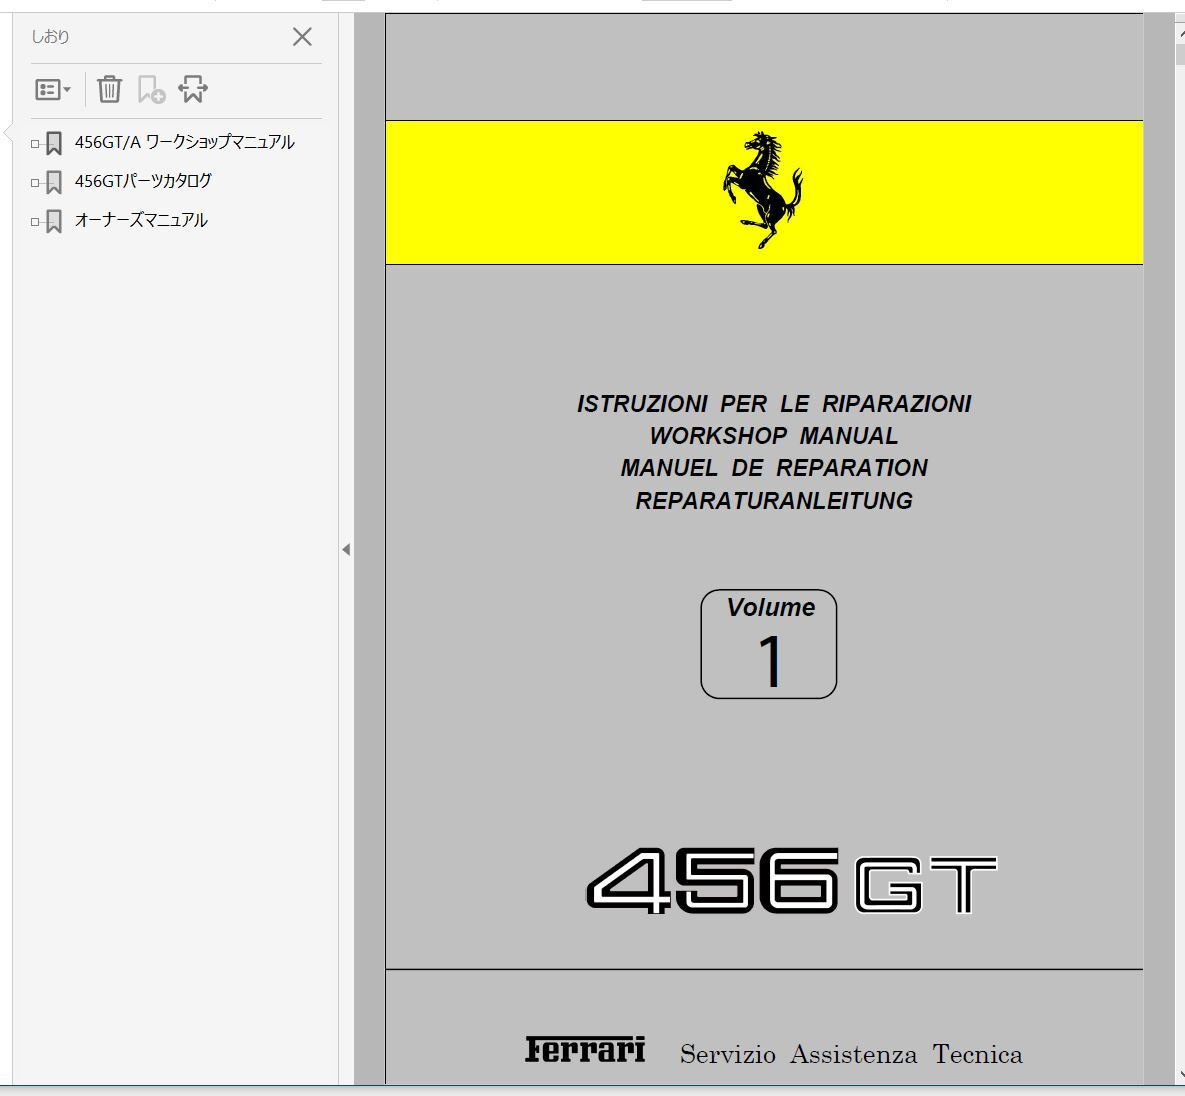Close the しおり bookmarks panel
The height and width of the screenshot is (1096, 1185).
pos(302,37)
